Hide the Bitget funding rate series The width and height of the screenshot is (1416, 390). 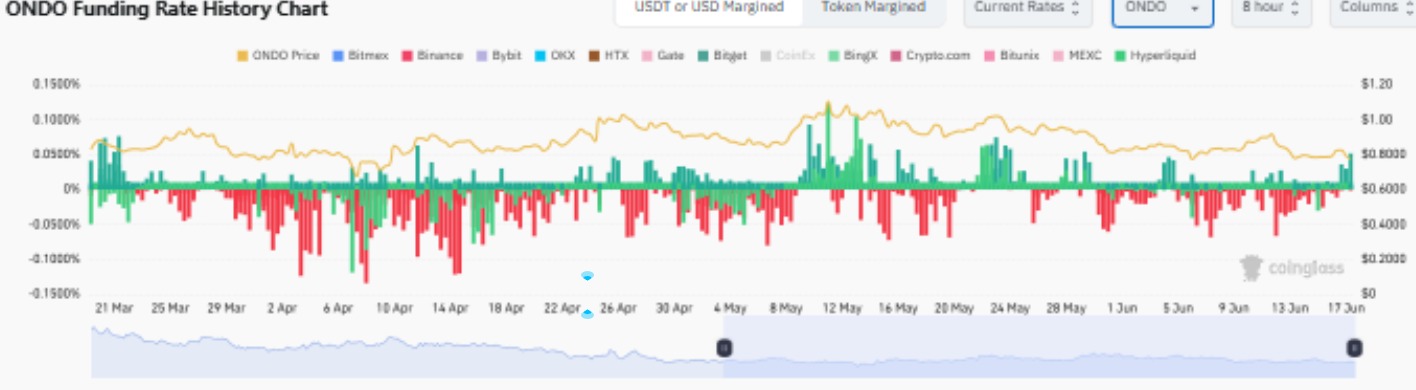[721, 56]
